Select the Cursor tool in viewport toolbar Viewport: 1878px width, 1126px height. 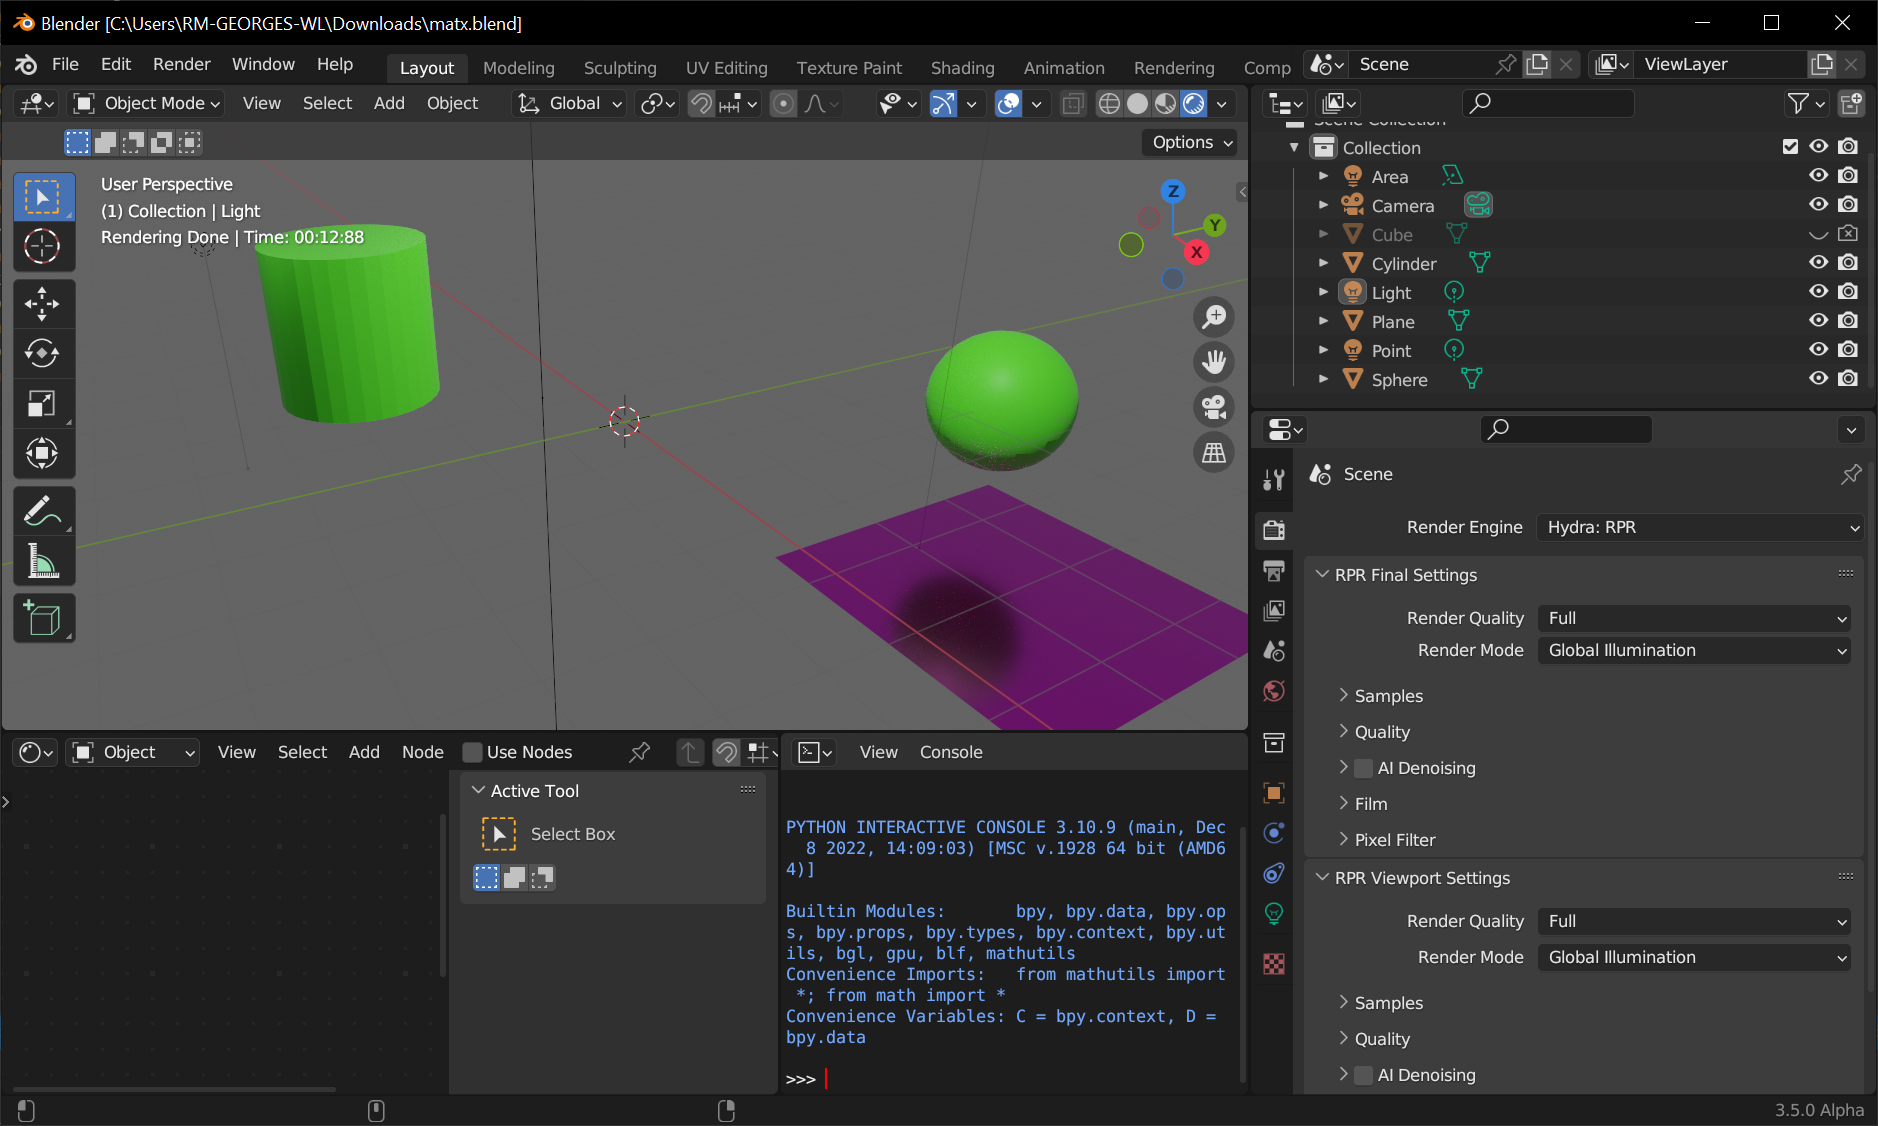pyautogui.click(x=43, y=246)
